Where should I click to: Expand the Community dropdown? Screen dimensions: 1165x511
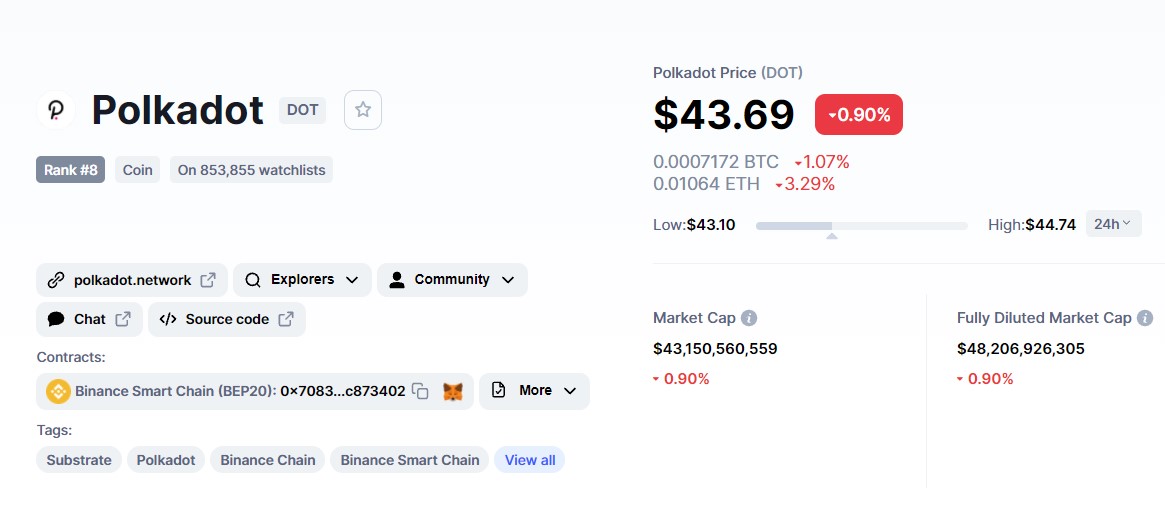click(x=452, y=280)
